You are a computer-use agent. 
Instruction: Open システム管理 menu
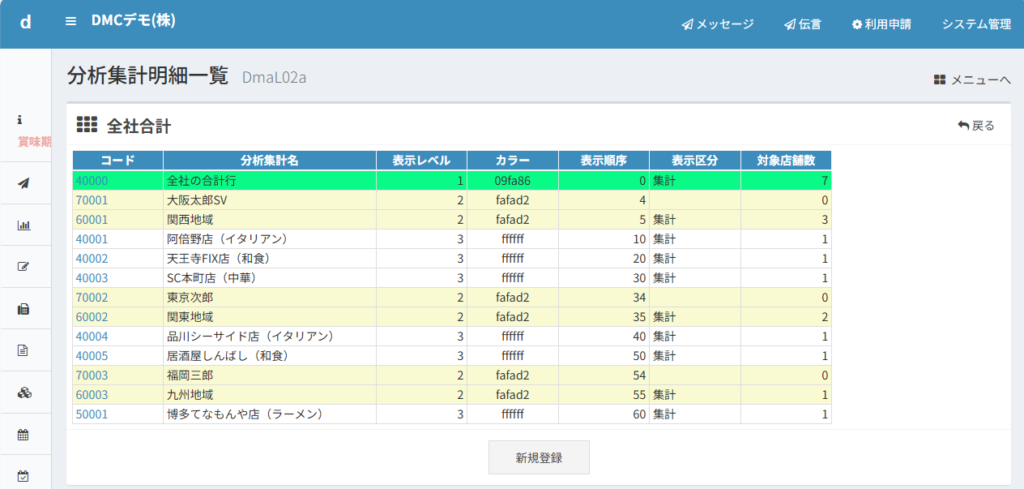976,24
